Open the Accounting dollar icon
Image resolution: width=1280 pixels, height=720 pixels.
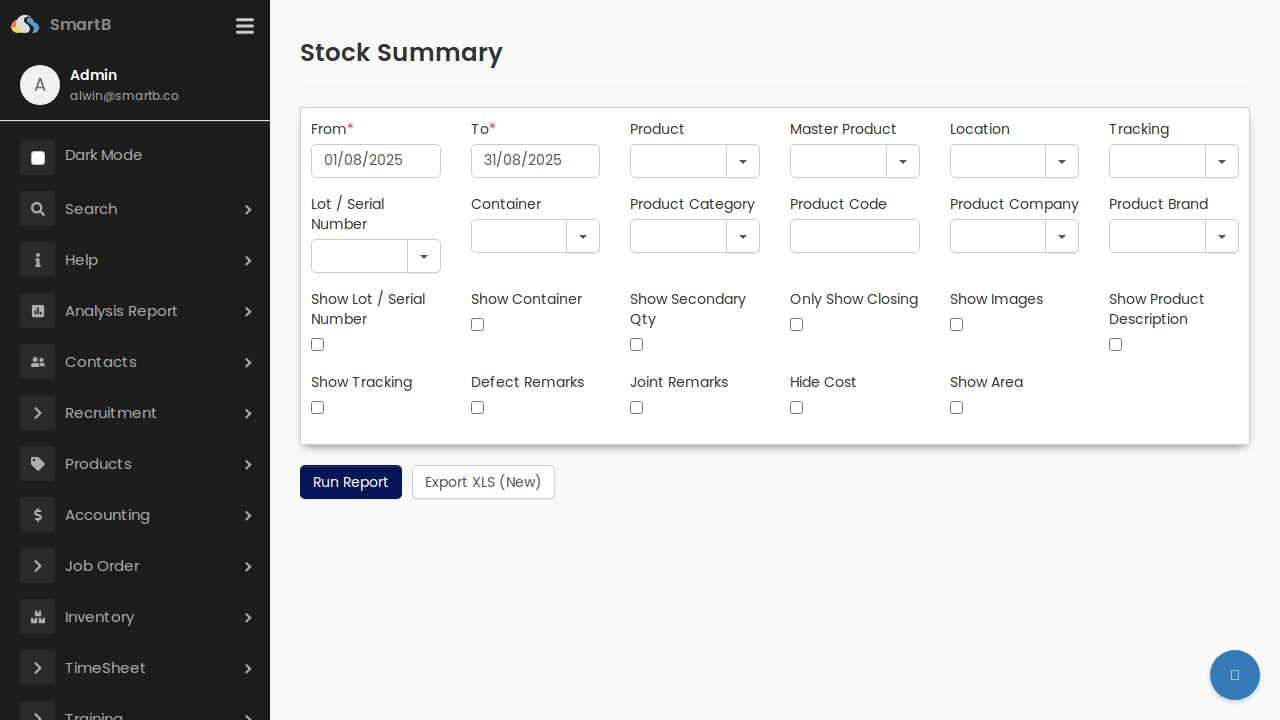(x=37, y=514)
